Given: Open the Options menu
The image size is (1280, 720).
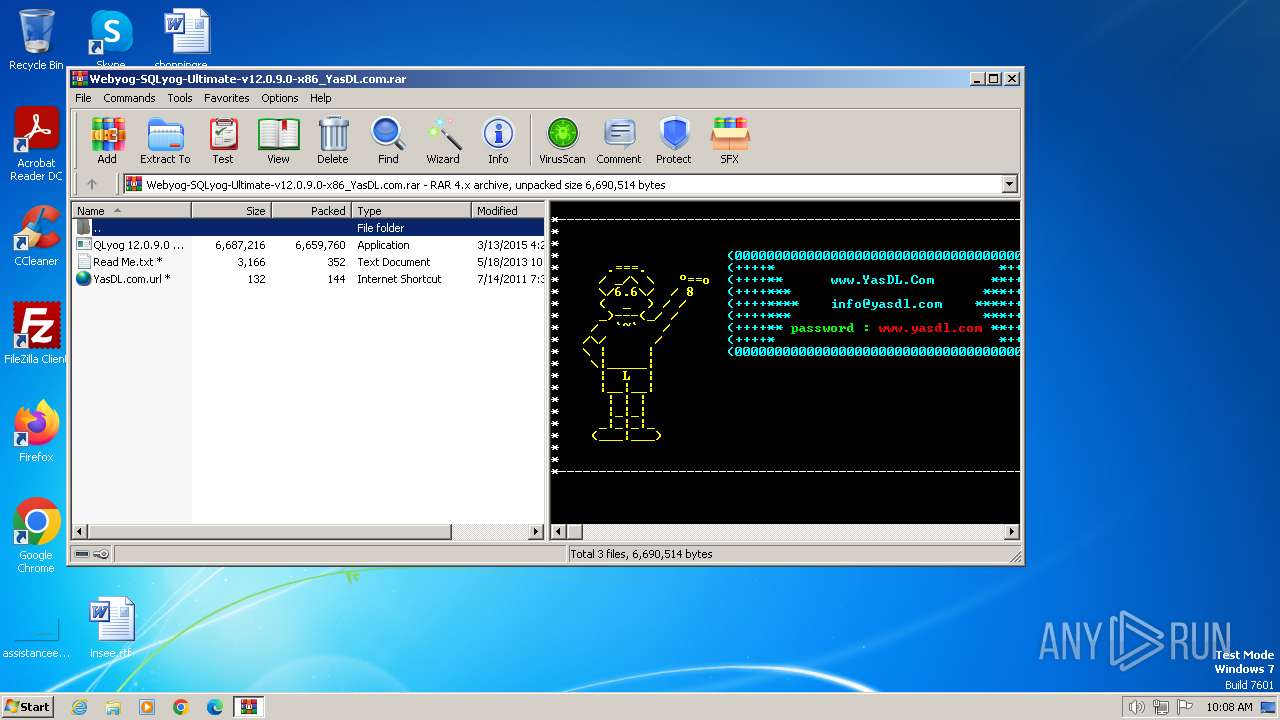Looking at the screenshot, I should click(x=280, y=98).
